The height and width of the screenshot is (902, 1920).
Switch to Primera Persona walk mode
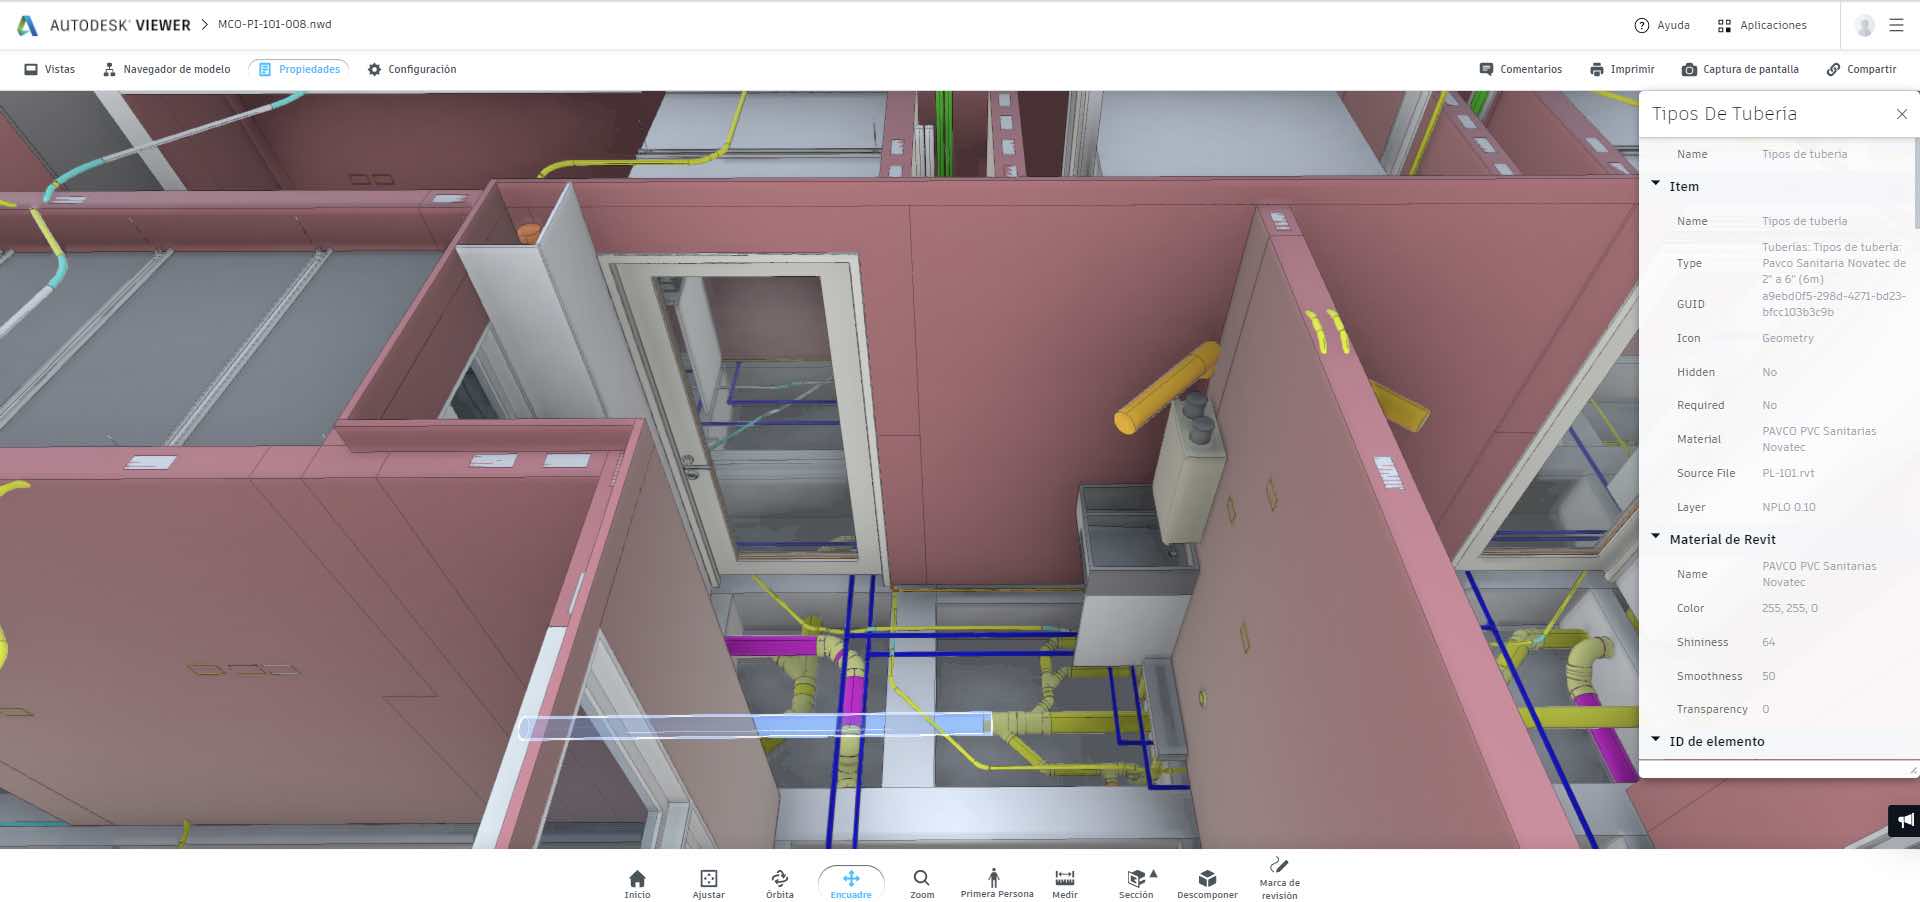[996, 883]
